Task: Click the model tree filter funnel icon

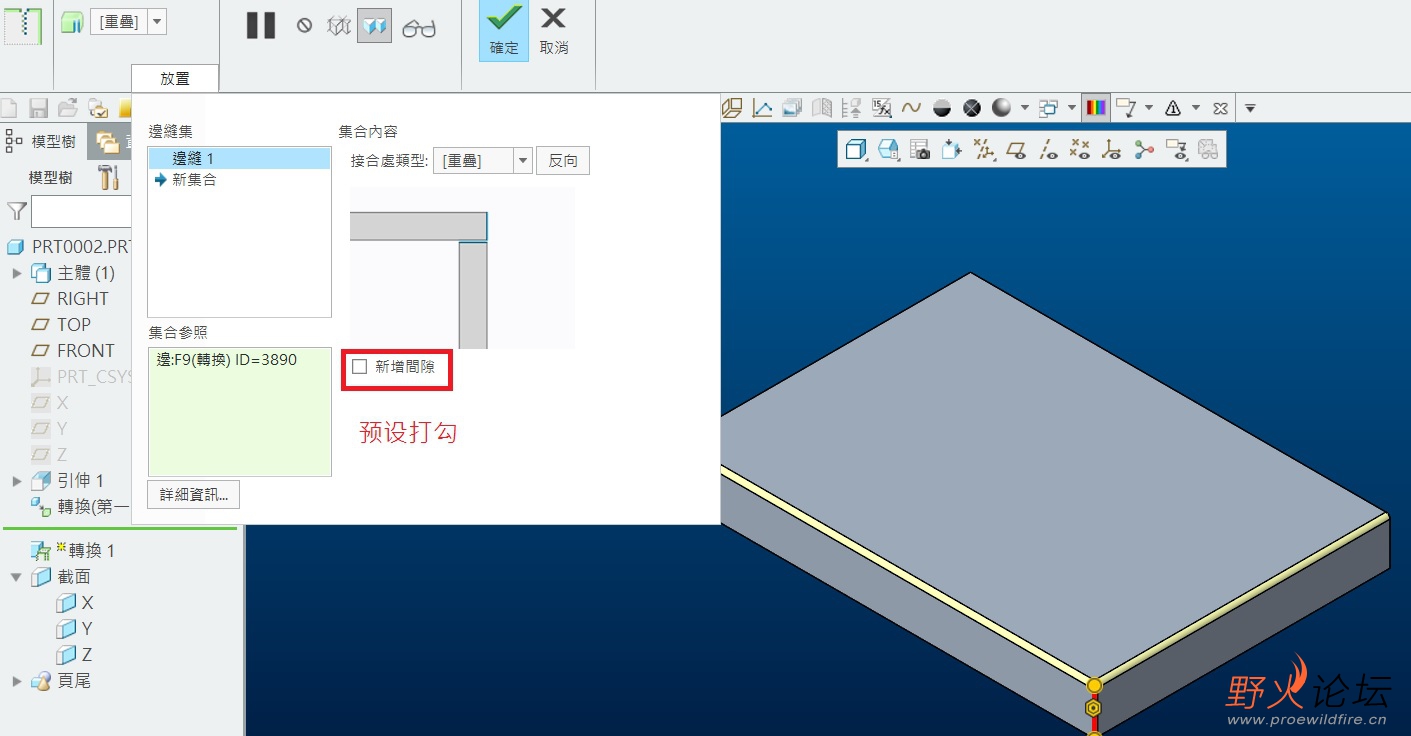Action: pos(16,211)
